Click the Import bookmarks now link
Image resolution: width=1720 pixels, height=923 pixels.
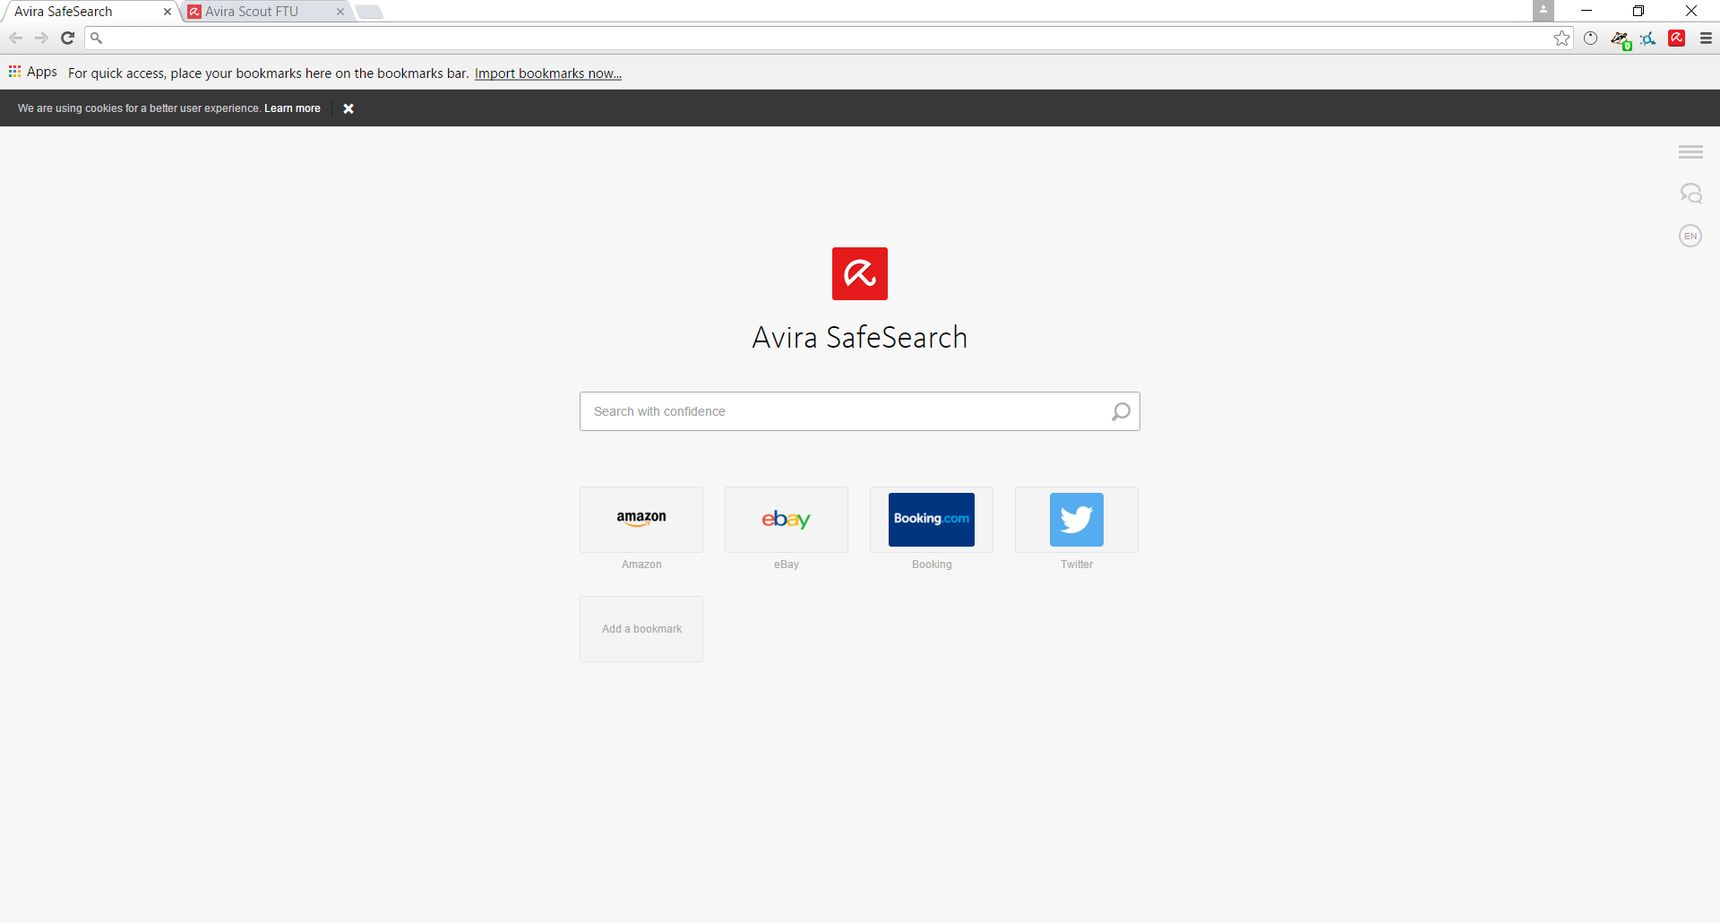(548, 73)
